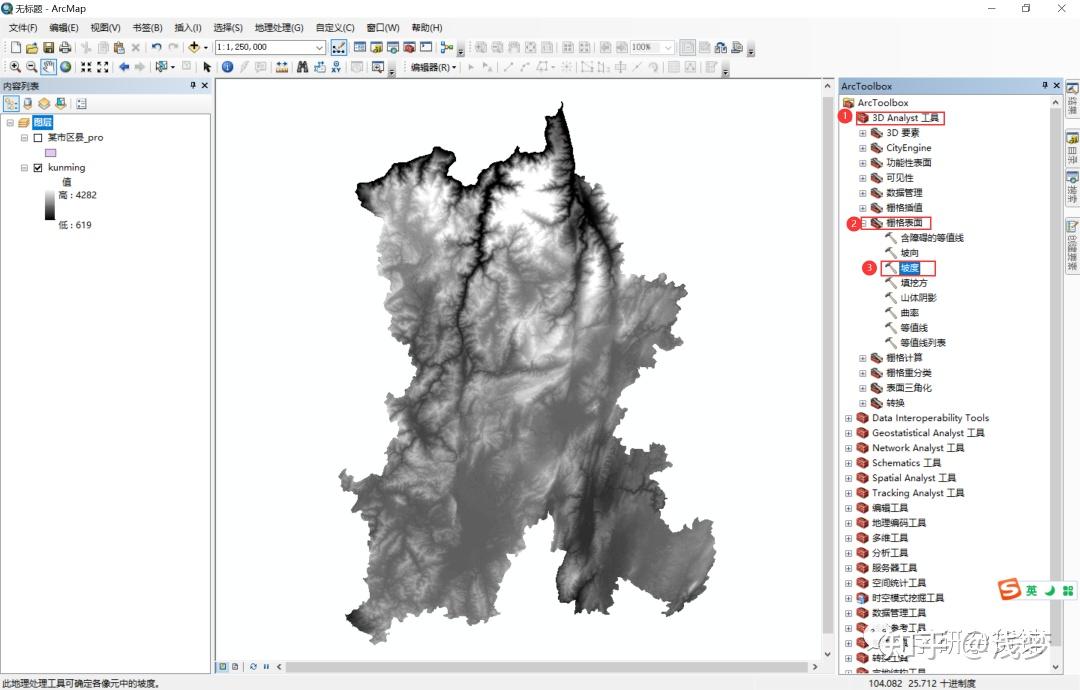Click the Fixed Zoom In icon
Screen dimensions: 1080x690
(86, 67)
